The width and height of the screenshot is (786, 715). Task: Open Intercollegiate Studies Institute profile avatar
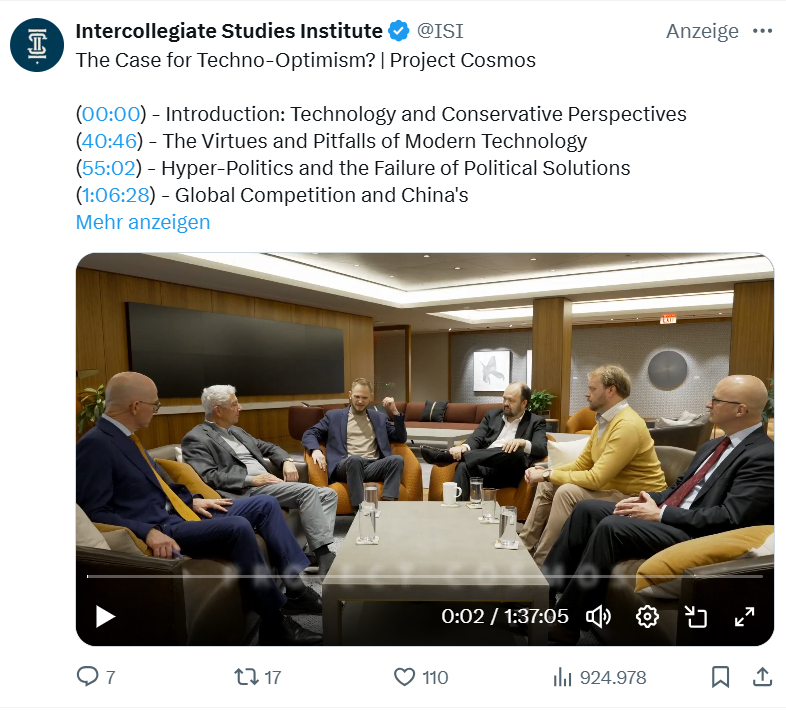pyautogui.click(x=37, y=45)
